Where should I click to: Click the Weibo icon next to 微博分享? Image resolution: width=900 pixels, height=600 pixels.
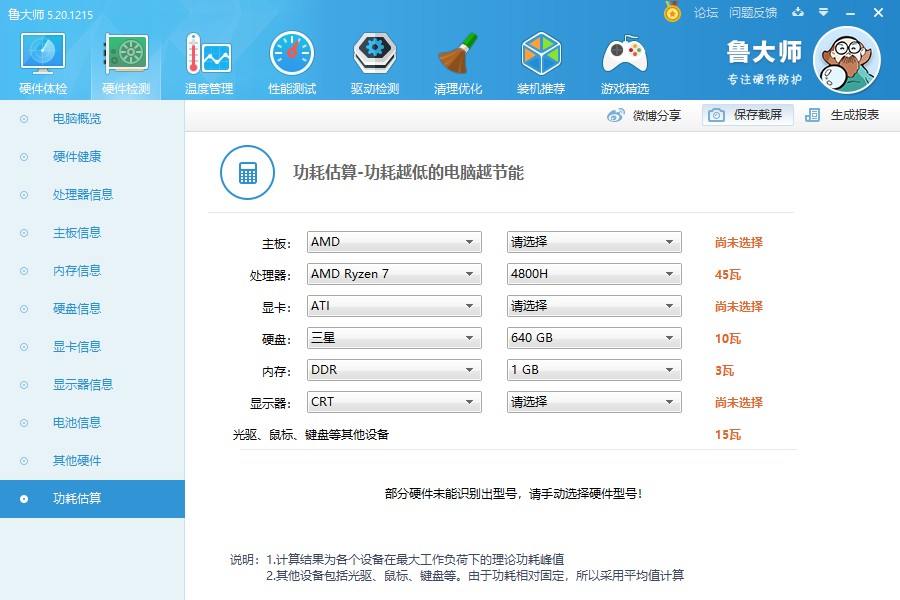pyautogui.click(x=615, y=115)
